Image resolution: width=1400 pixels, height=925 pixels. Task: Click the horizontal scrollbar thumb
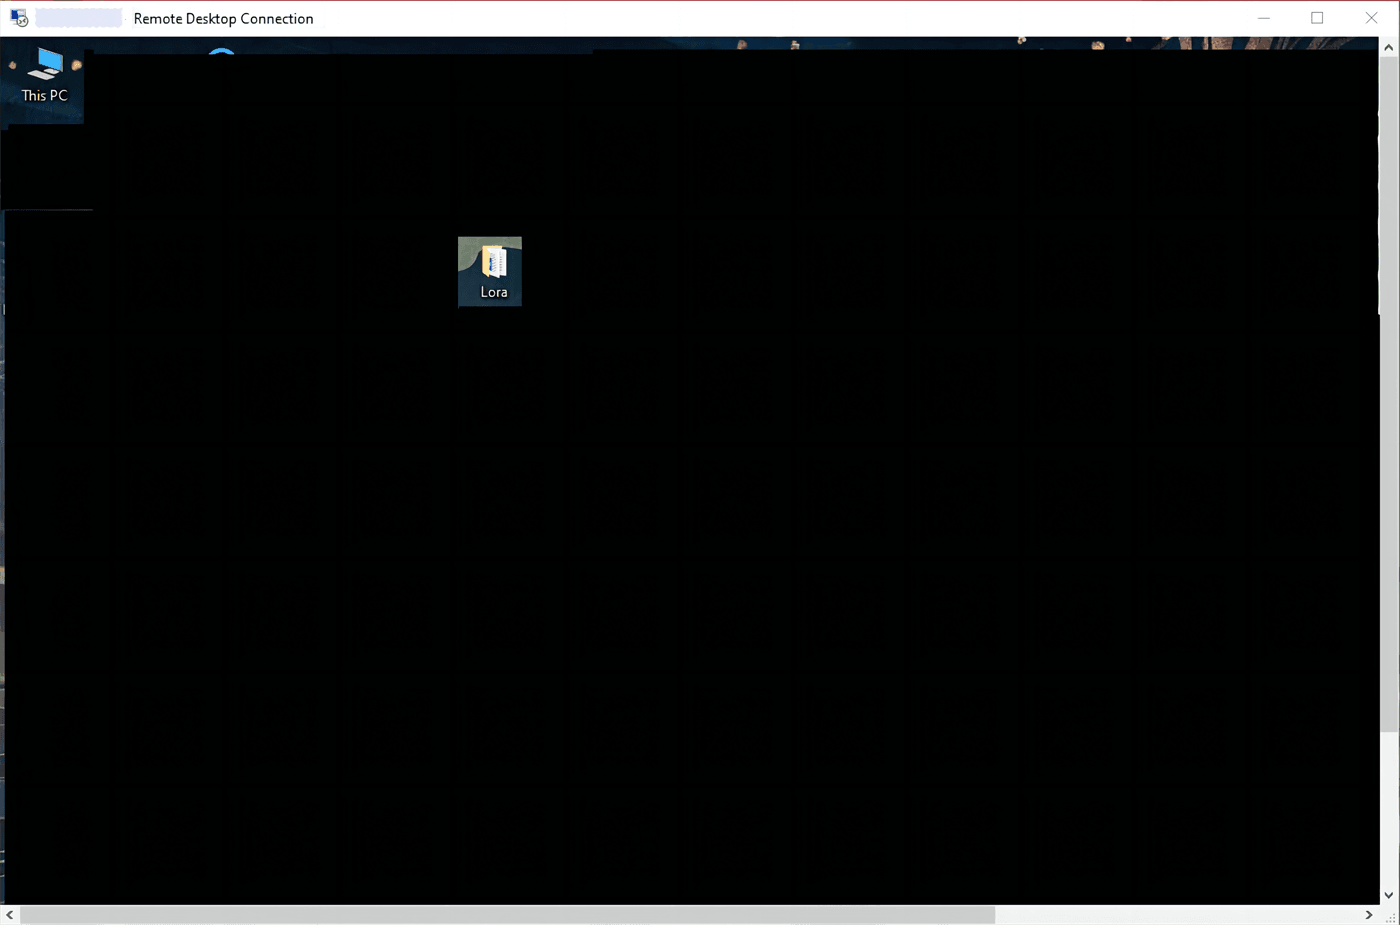pyautogui.click(x=507, y=915)
